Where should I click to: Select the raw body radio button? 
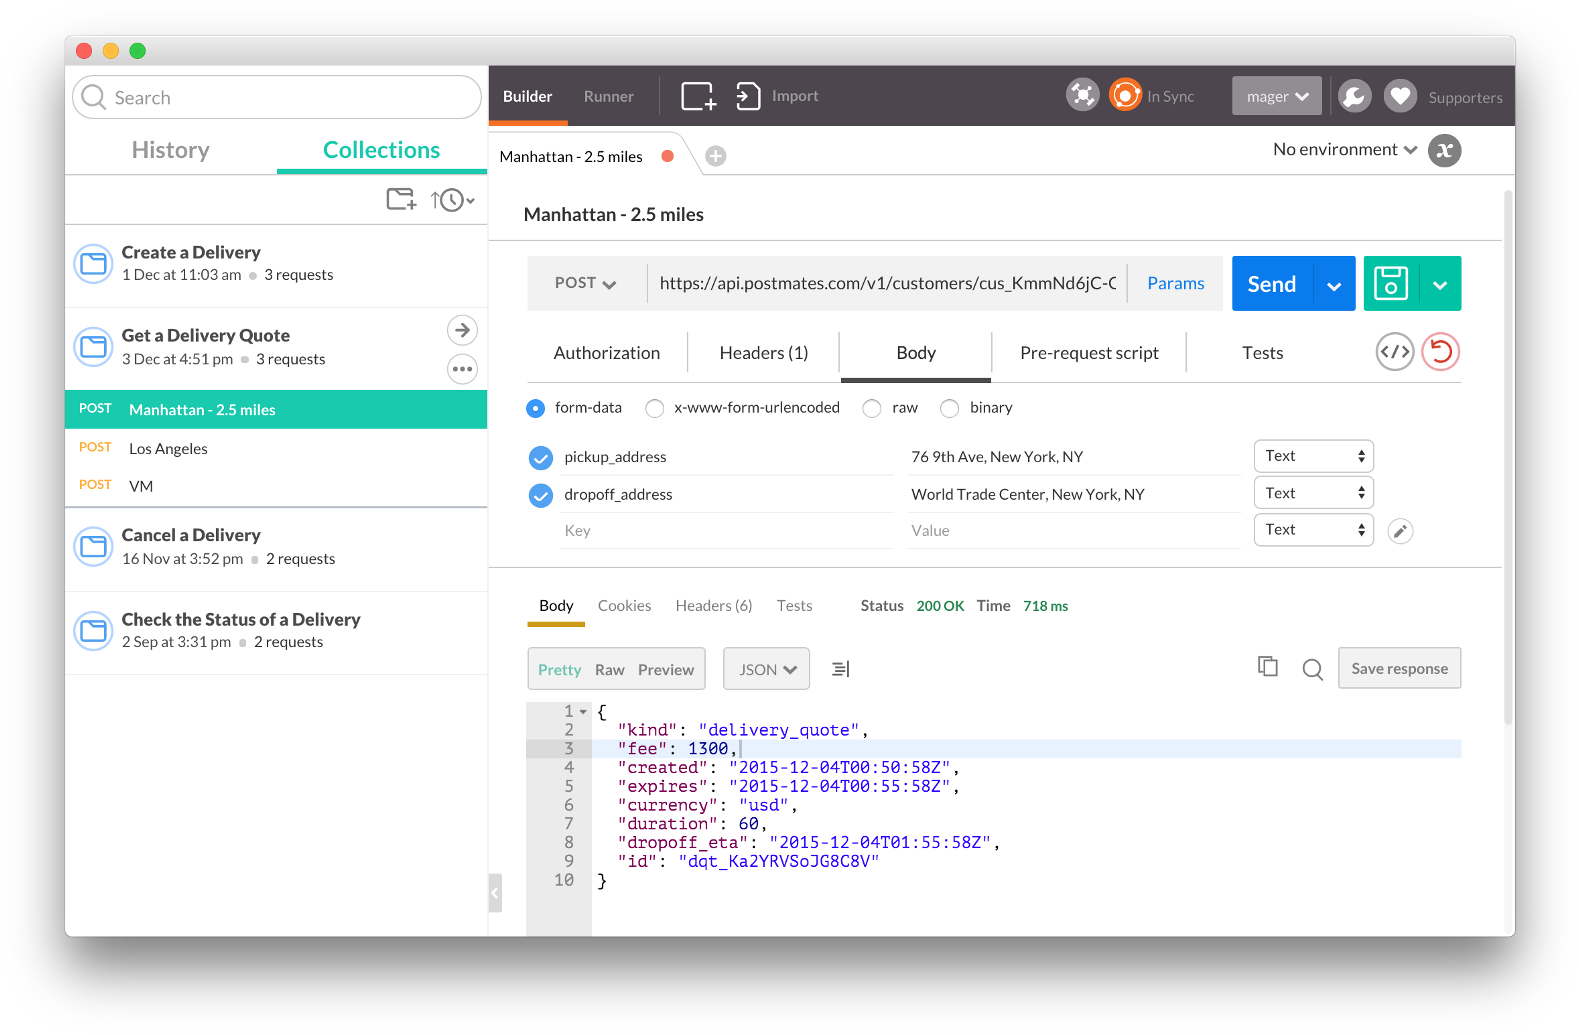(x=872, y=408)
